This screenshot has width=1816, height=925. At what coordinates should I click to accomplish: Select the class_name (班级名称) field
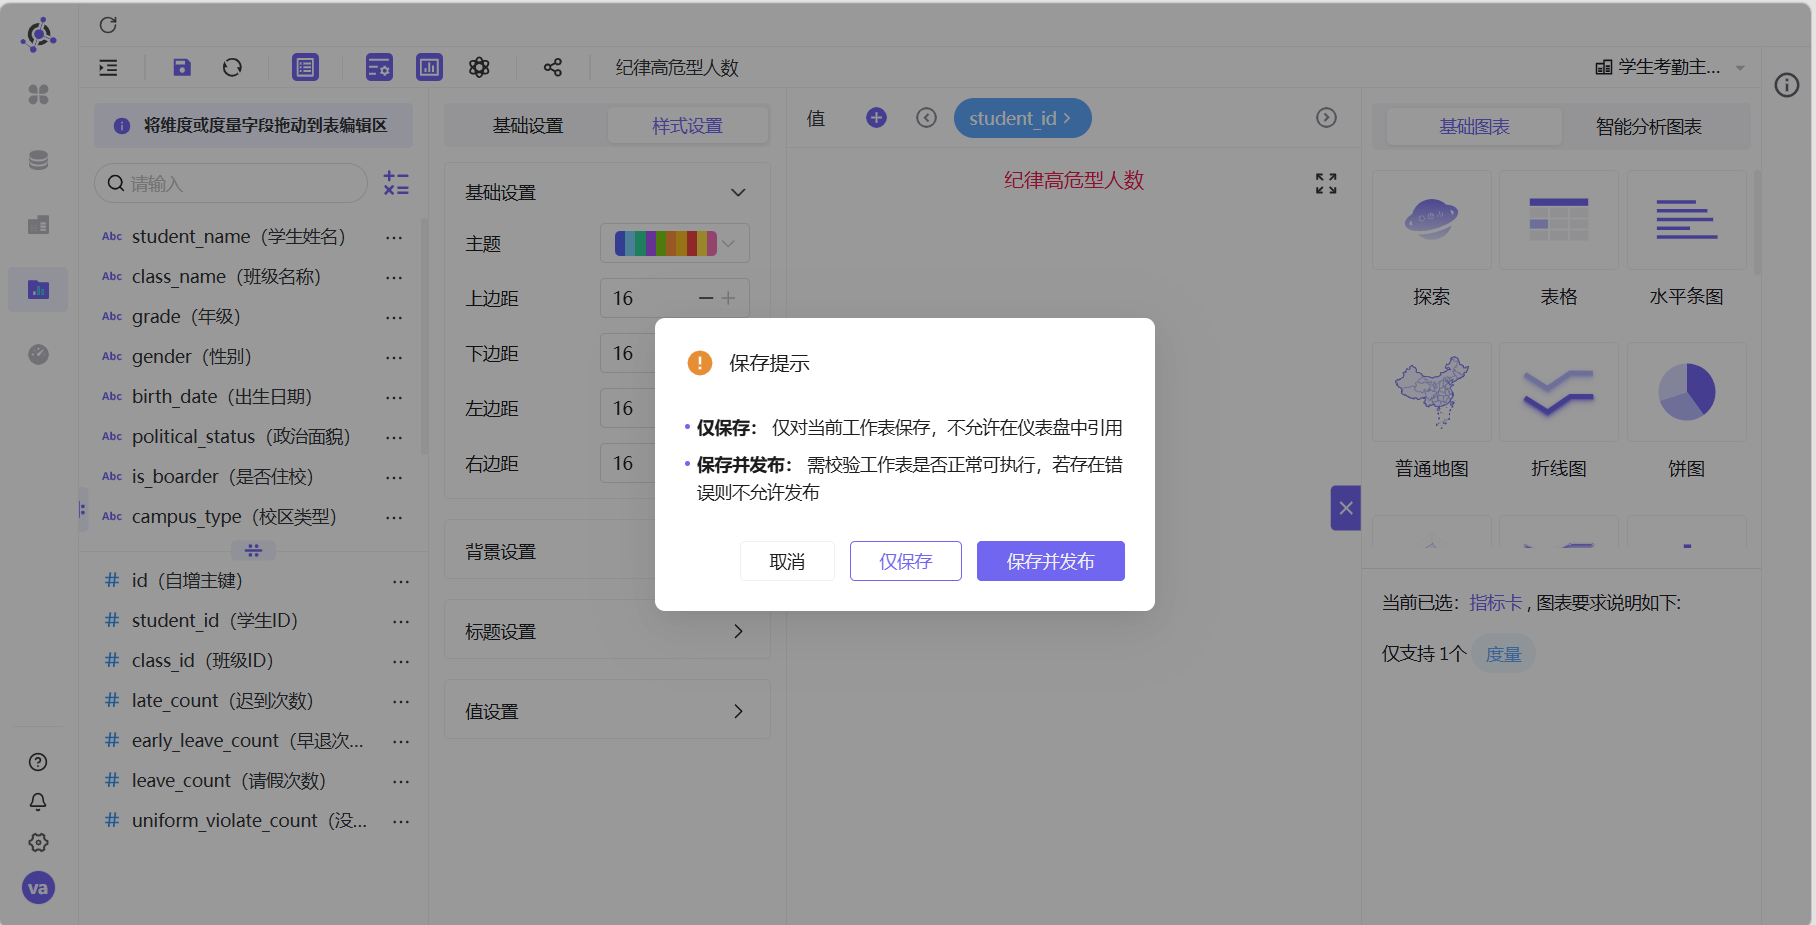point(226,277)
